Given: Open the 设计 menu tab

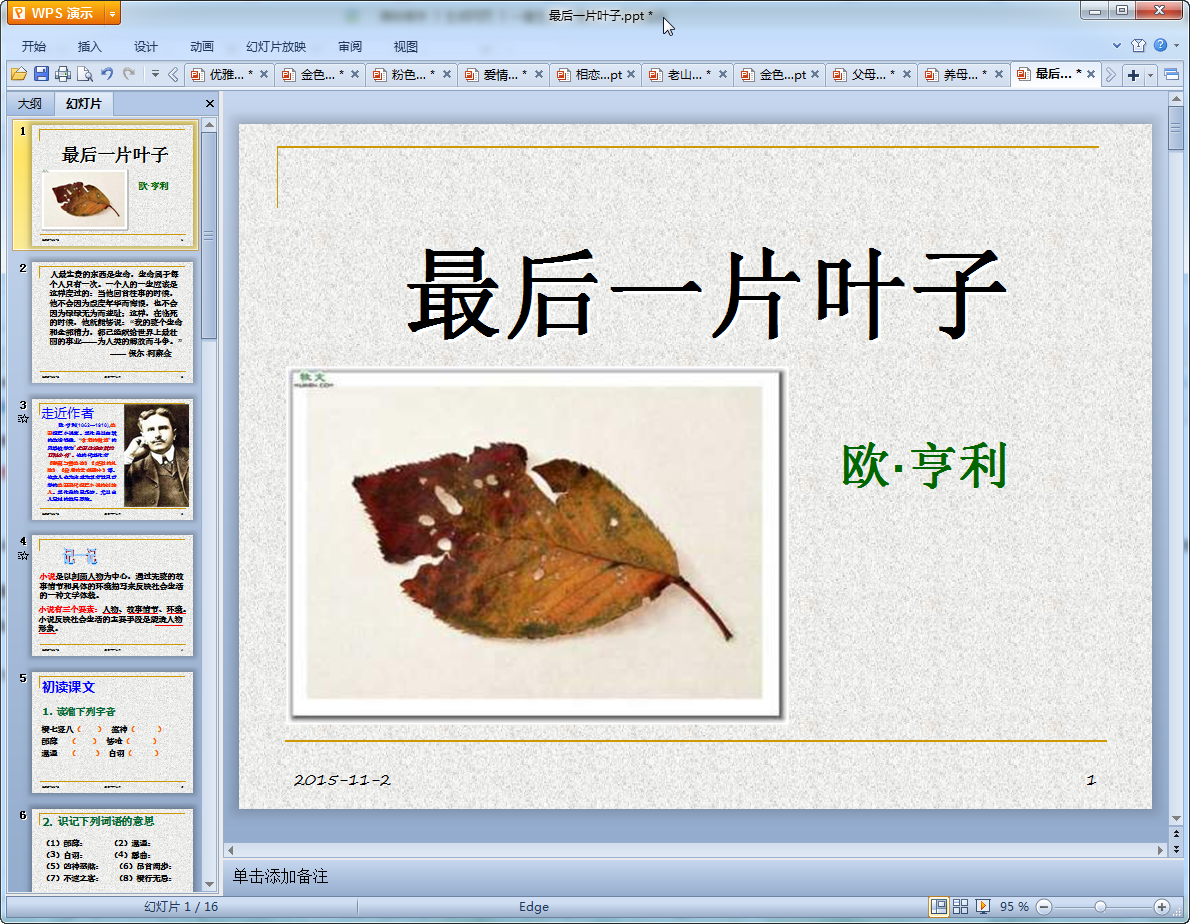Looking at the screenshot, I should (x=146, y=46).
